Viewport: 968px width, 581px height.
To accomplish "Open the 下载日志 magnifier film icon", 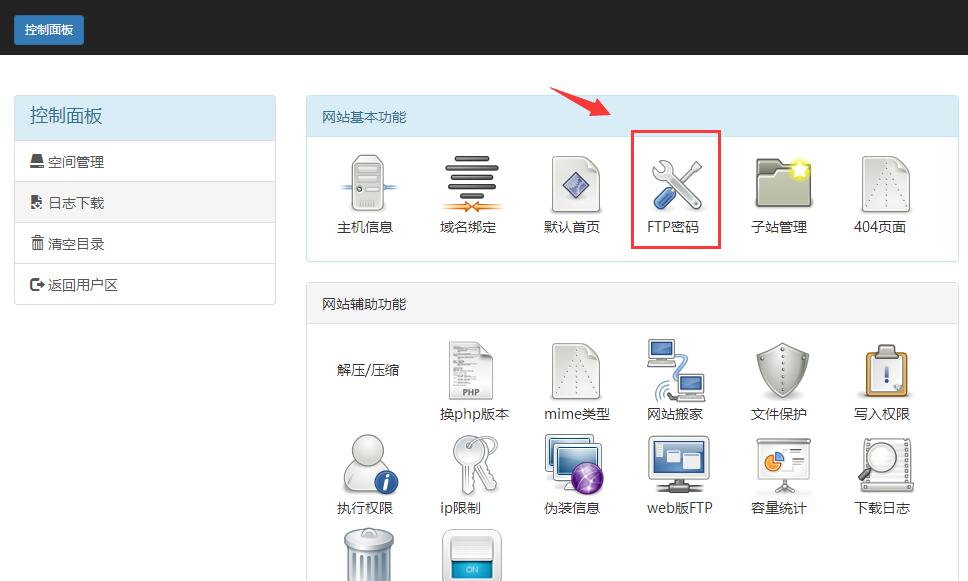I will [885, 466].
